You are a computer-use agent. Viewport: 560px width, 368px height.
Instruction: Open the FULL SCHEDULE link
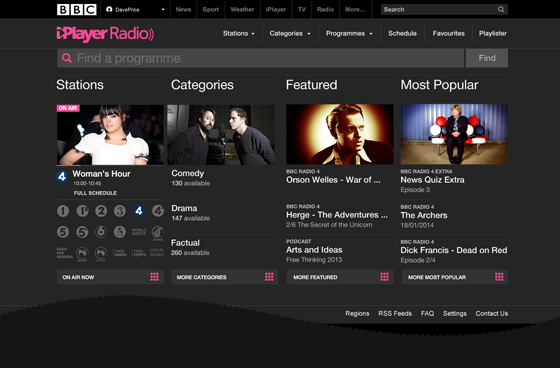(x=95, y=193)
